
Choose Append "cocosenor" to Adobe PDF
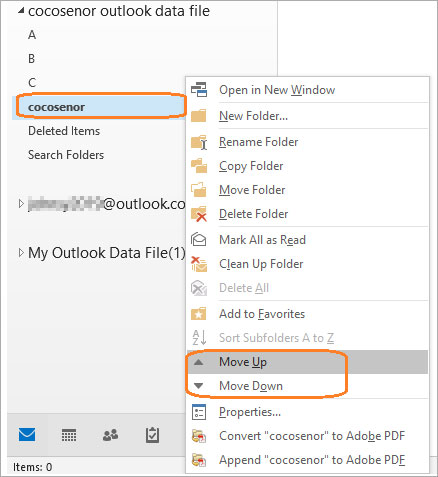307,460
